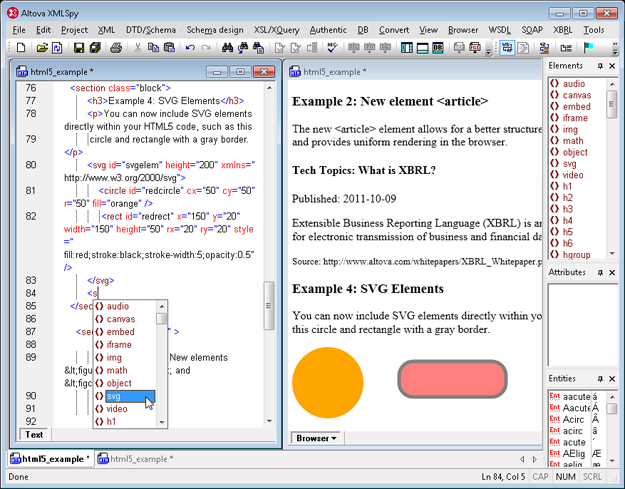The height and width of the screenshot is (489, 625).
Task: Click the Find binoculars icon
Action: (228, 48)
